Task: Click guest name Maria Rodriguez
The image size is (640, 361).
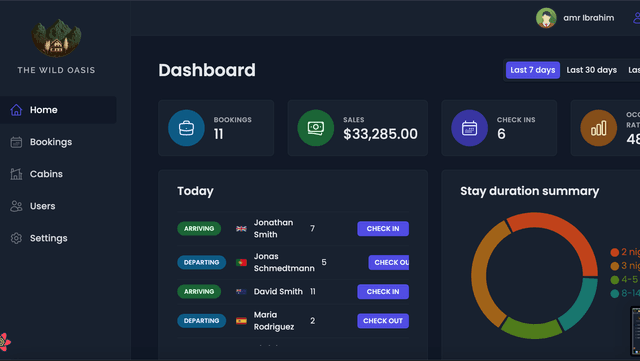Action: point(274,321)
